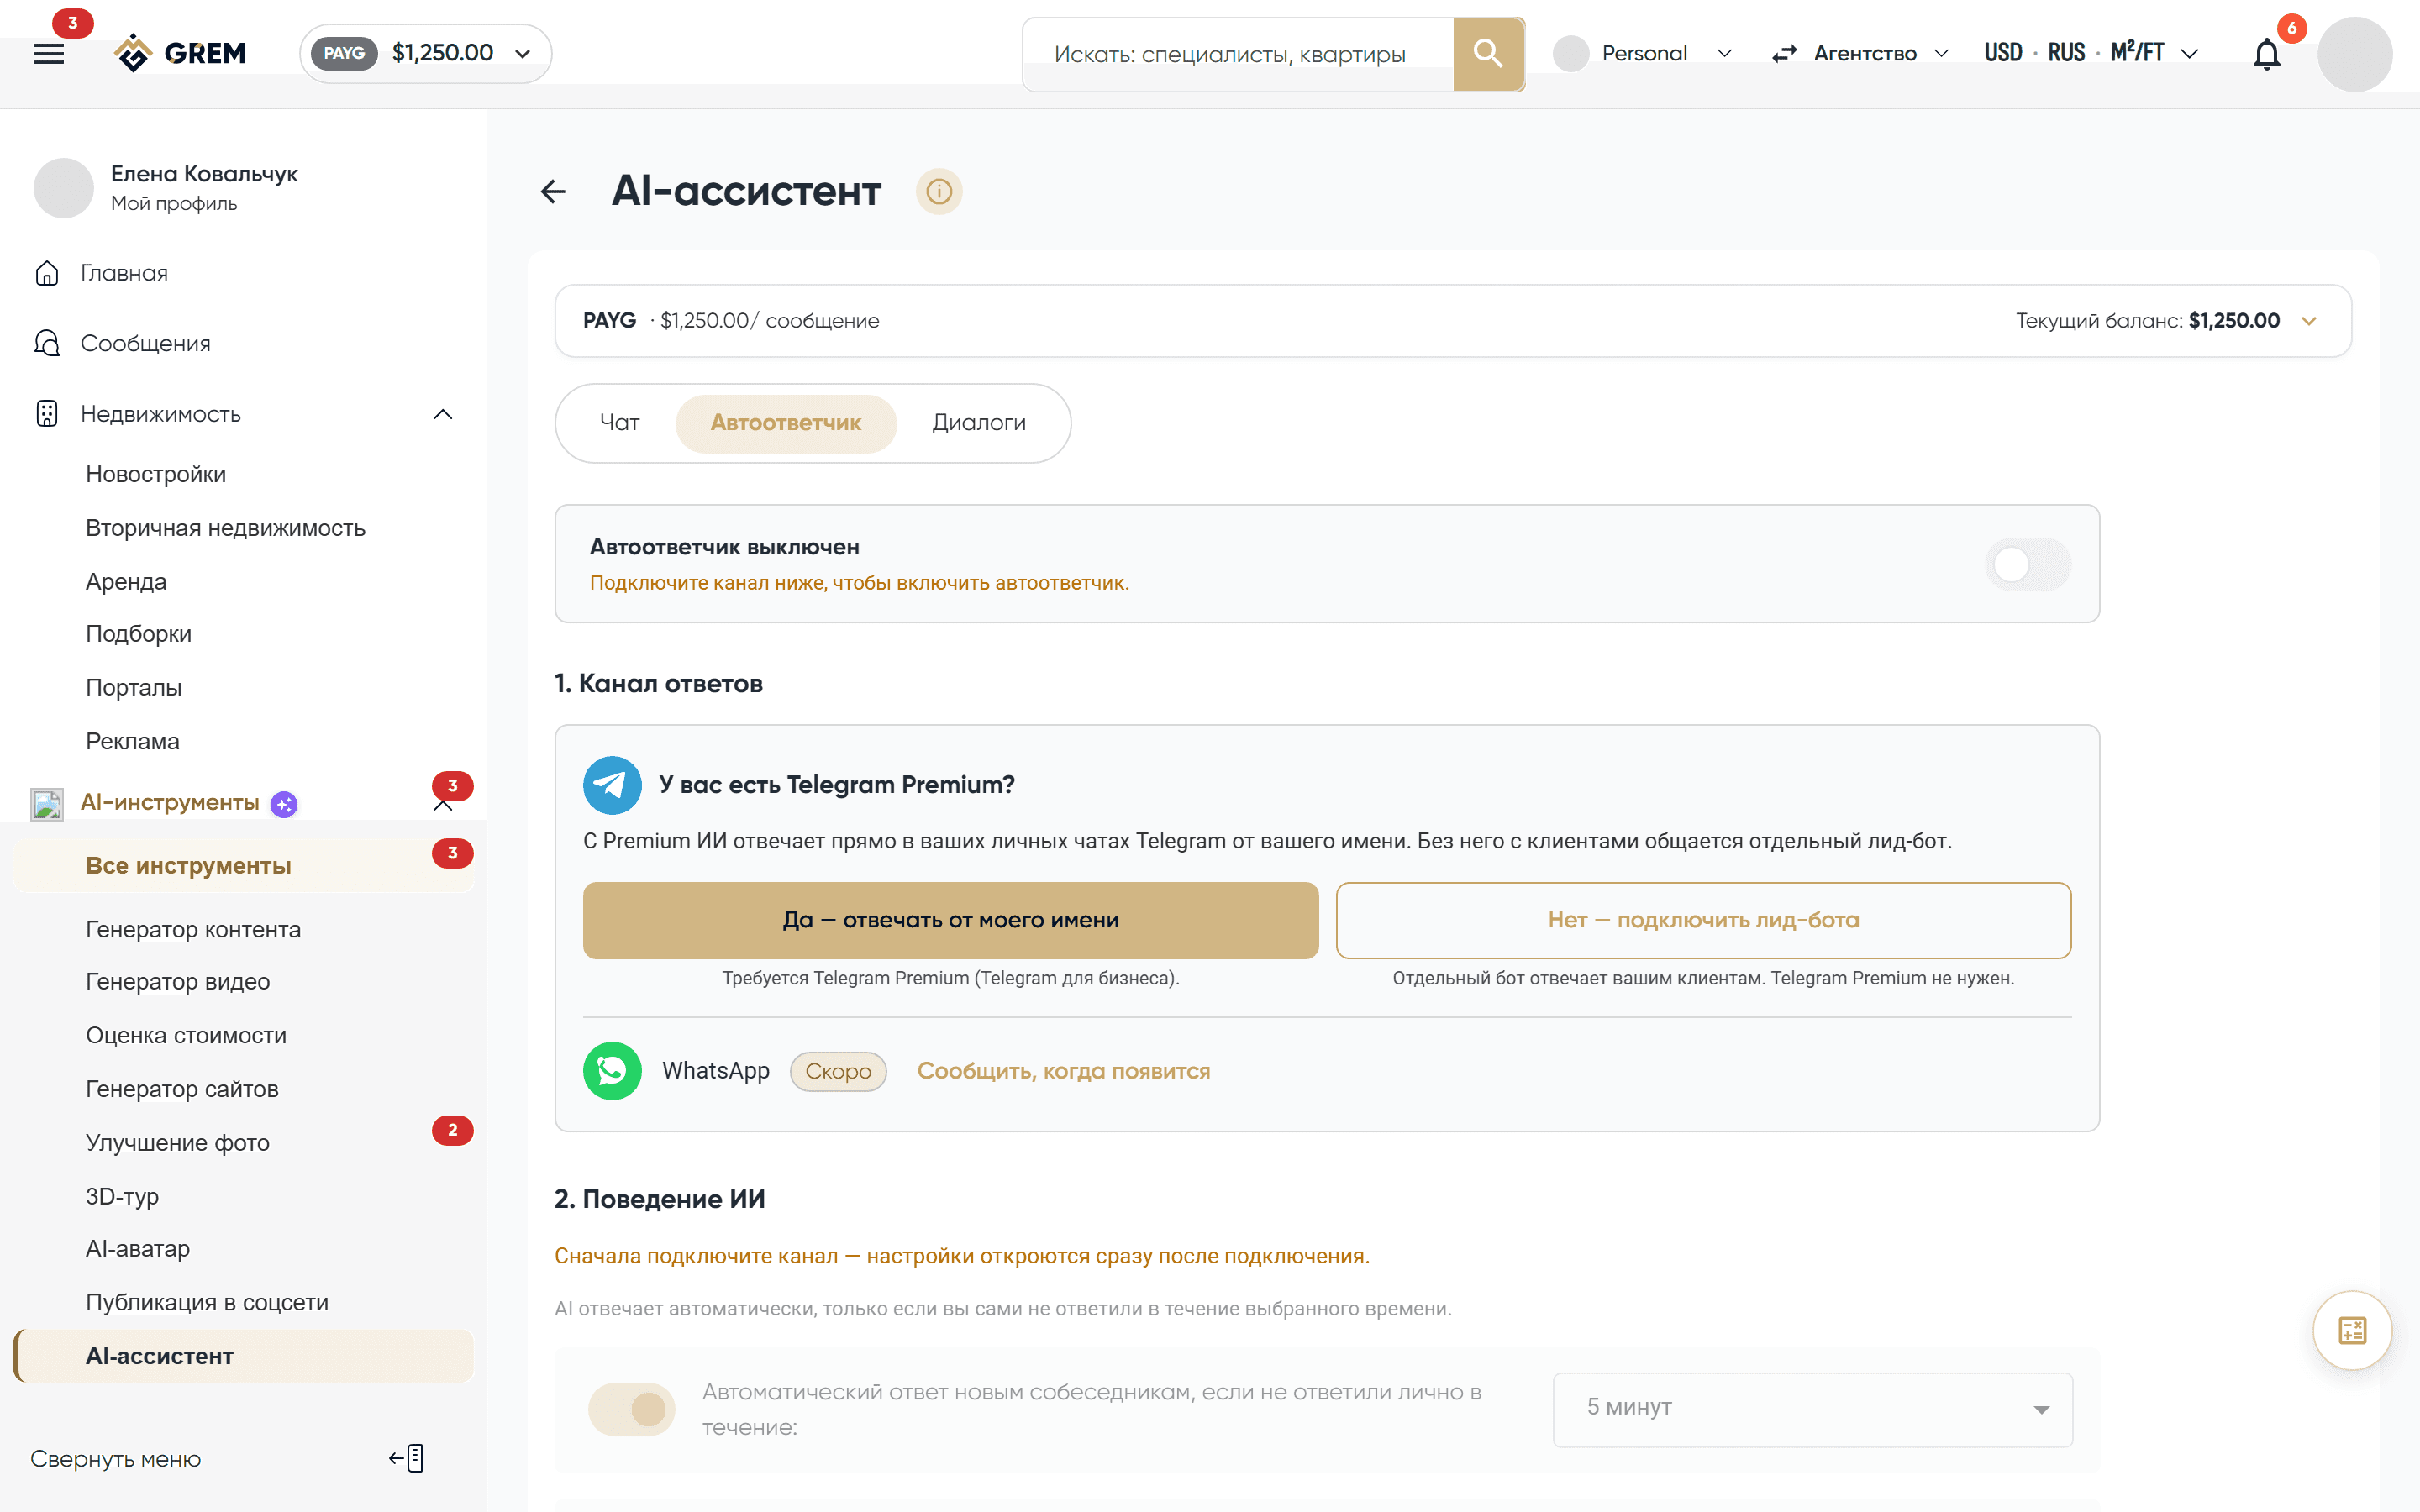Click Елена Ковальчук profile avatar
The image size is (2420, 1512).
(64, 187)
